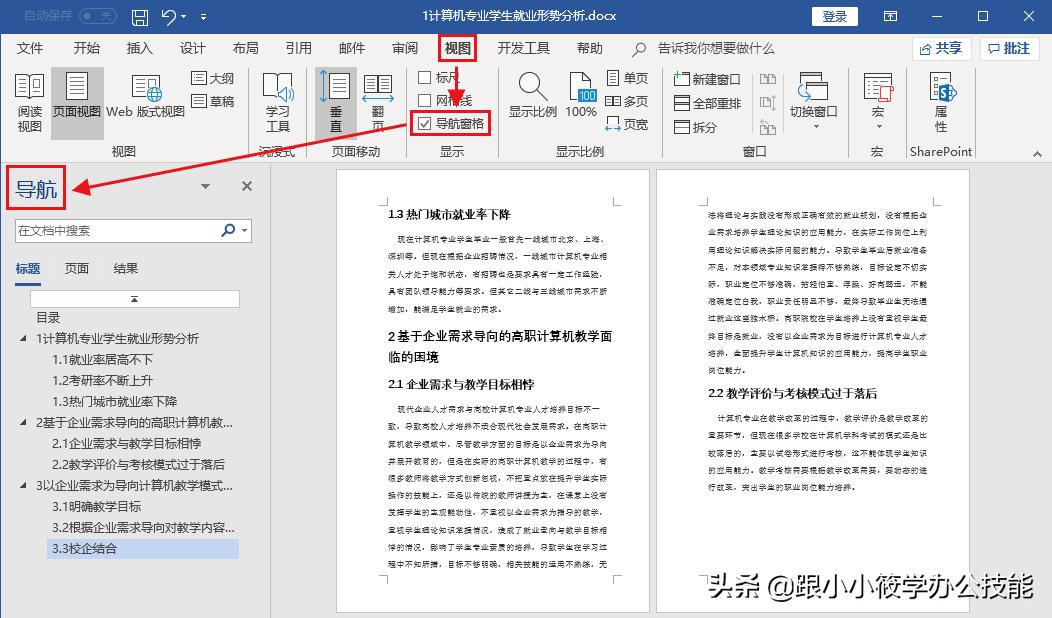Enable the 标尺 ruler checkbox
This screenshot has width=1052, height=618.
click(x=422, y=77)
